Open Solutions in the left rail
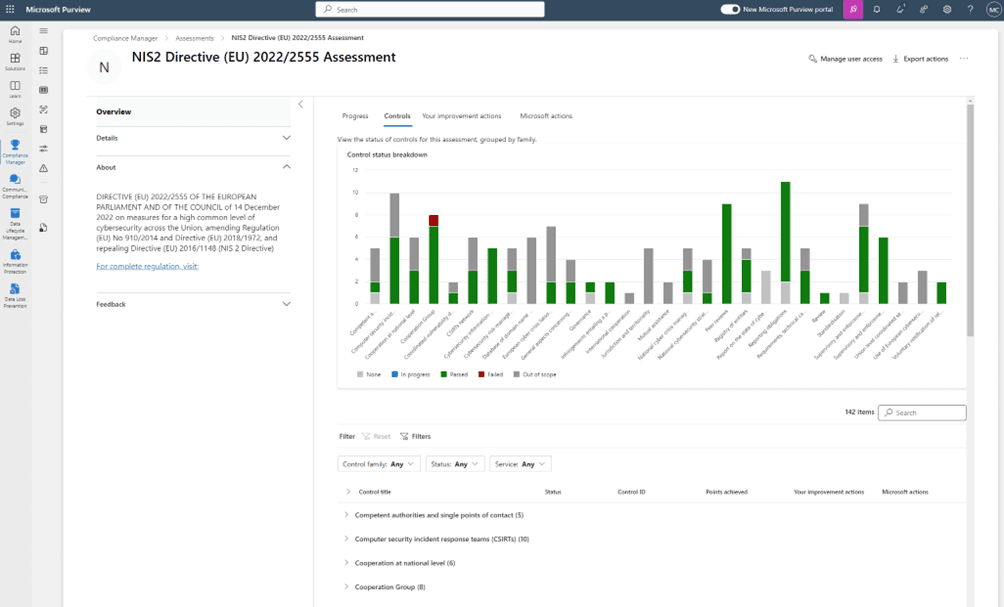 [x=15, y=61]
